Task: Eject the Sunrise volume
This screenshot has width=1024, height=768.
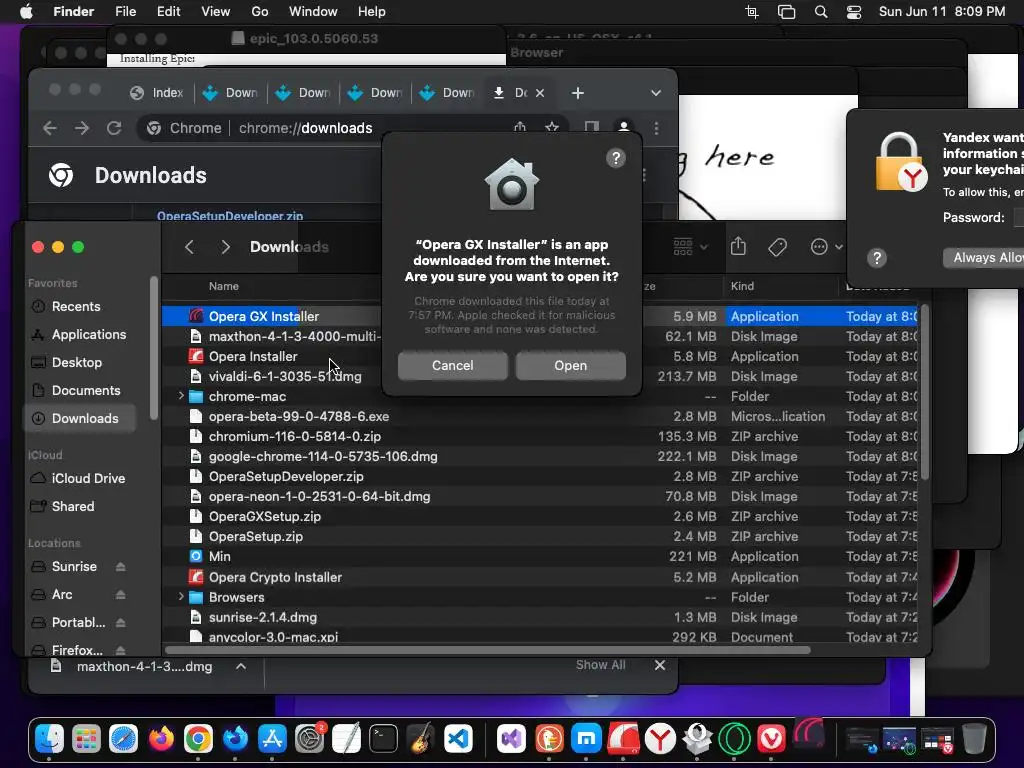Action: pos(120,567)
